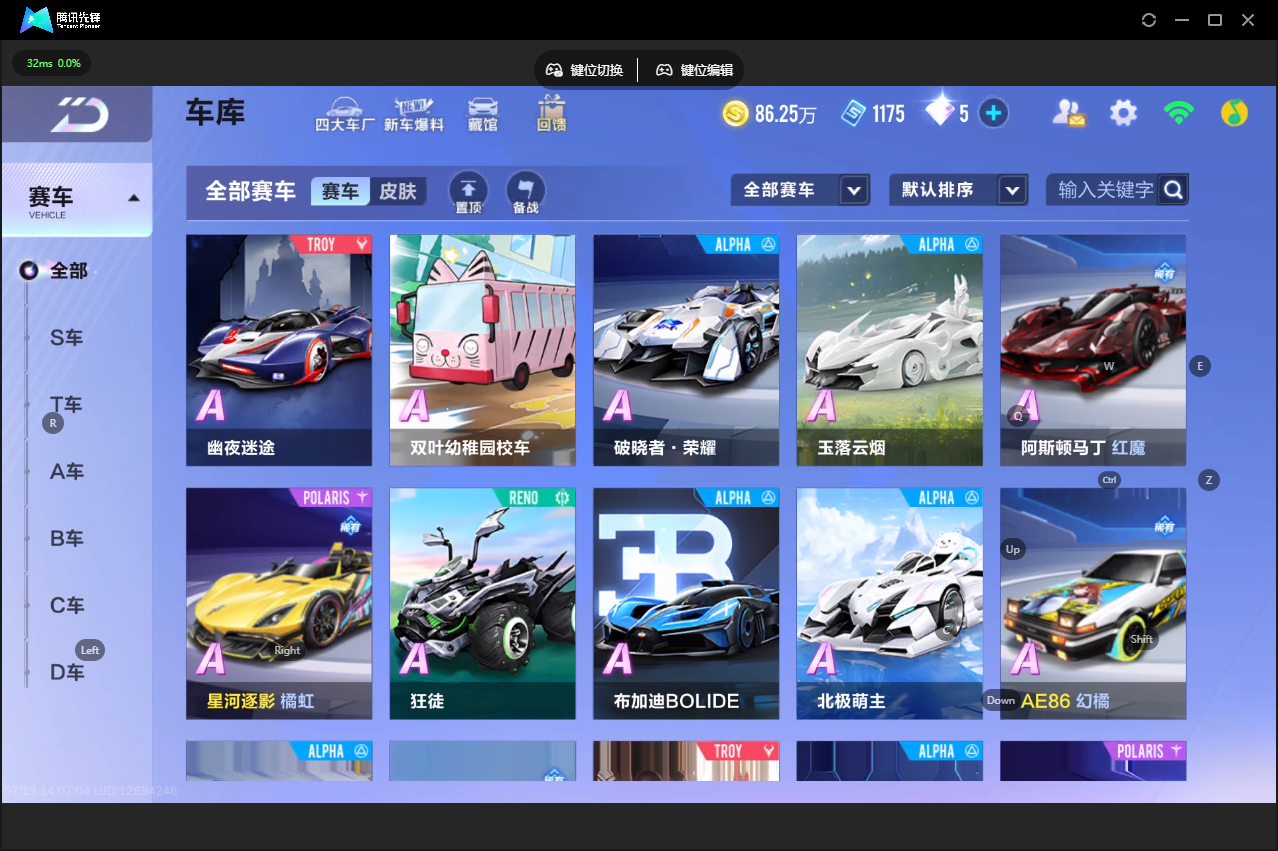Click the RENO badge on 狂徒
Viewport: 1278px width, 851px height.
pyautogui.click(x=533, y=498)
